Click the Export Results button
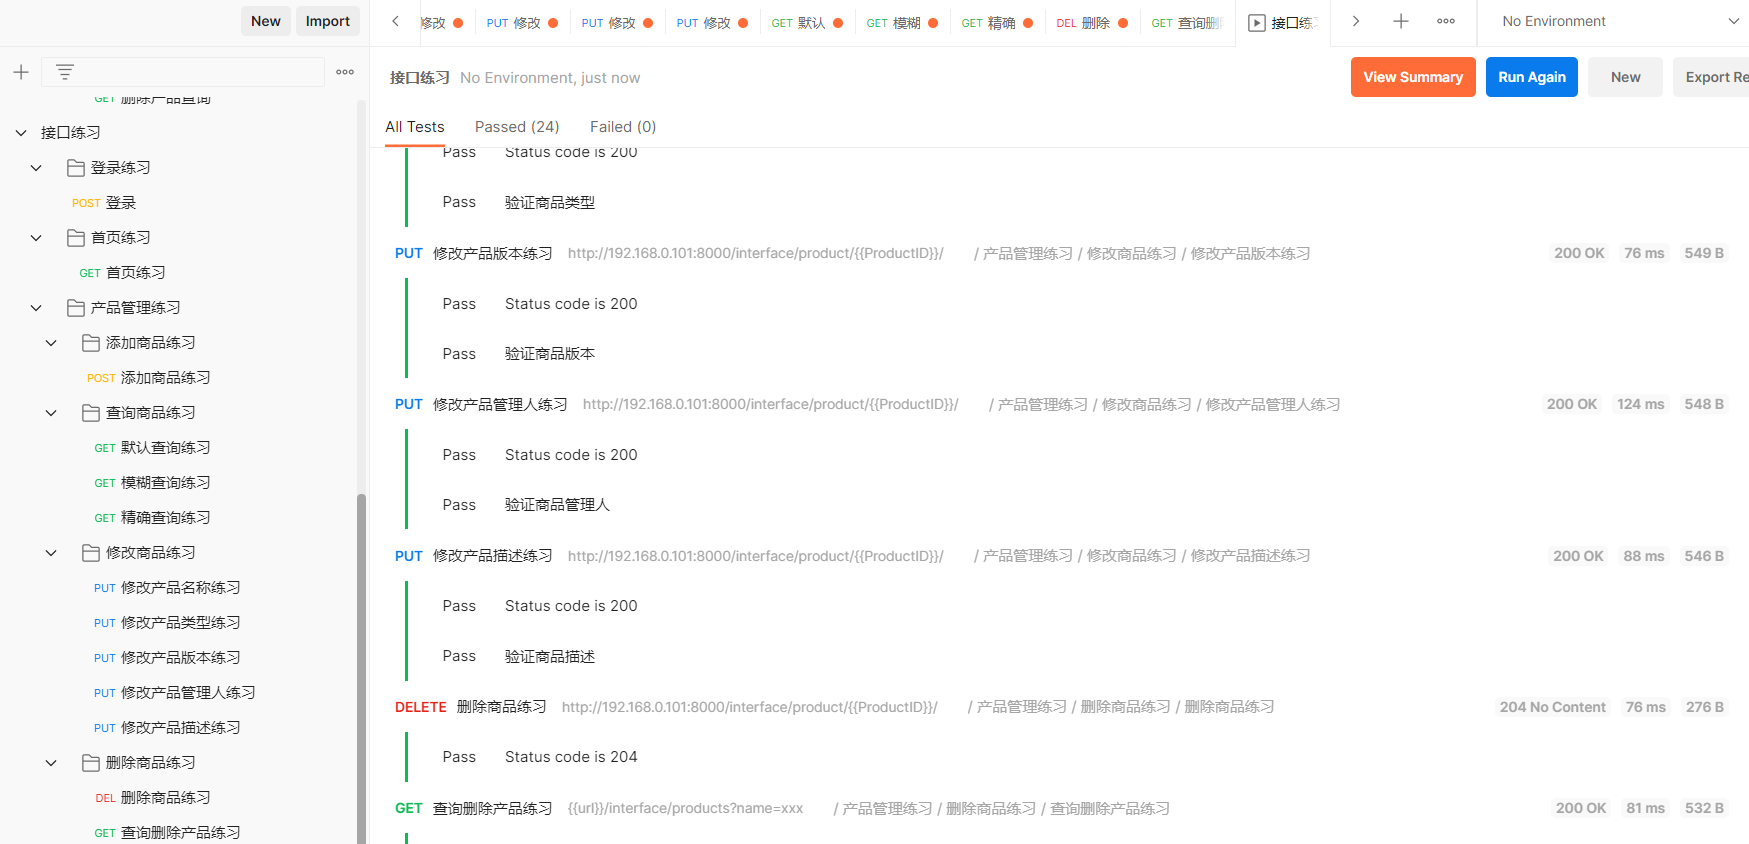 (x=1713, y=77)
